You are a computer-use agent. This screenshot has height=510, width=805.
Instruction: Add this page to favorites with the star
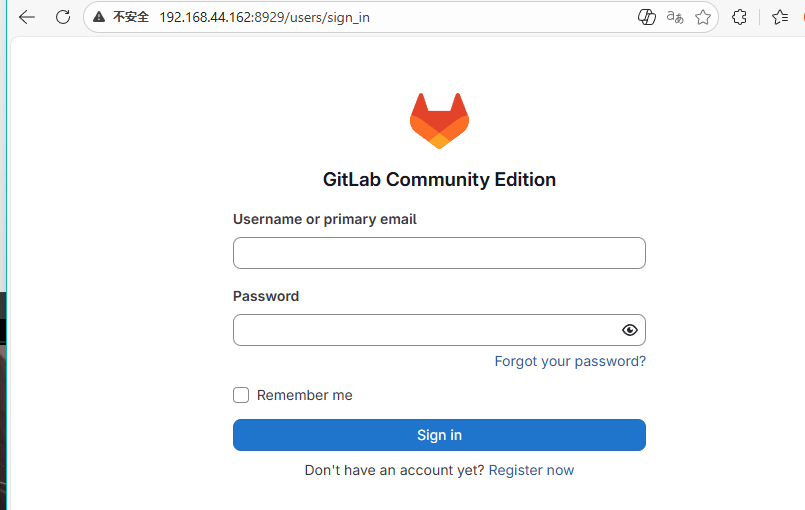(x=703, y=17)
